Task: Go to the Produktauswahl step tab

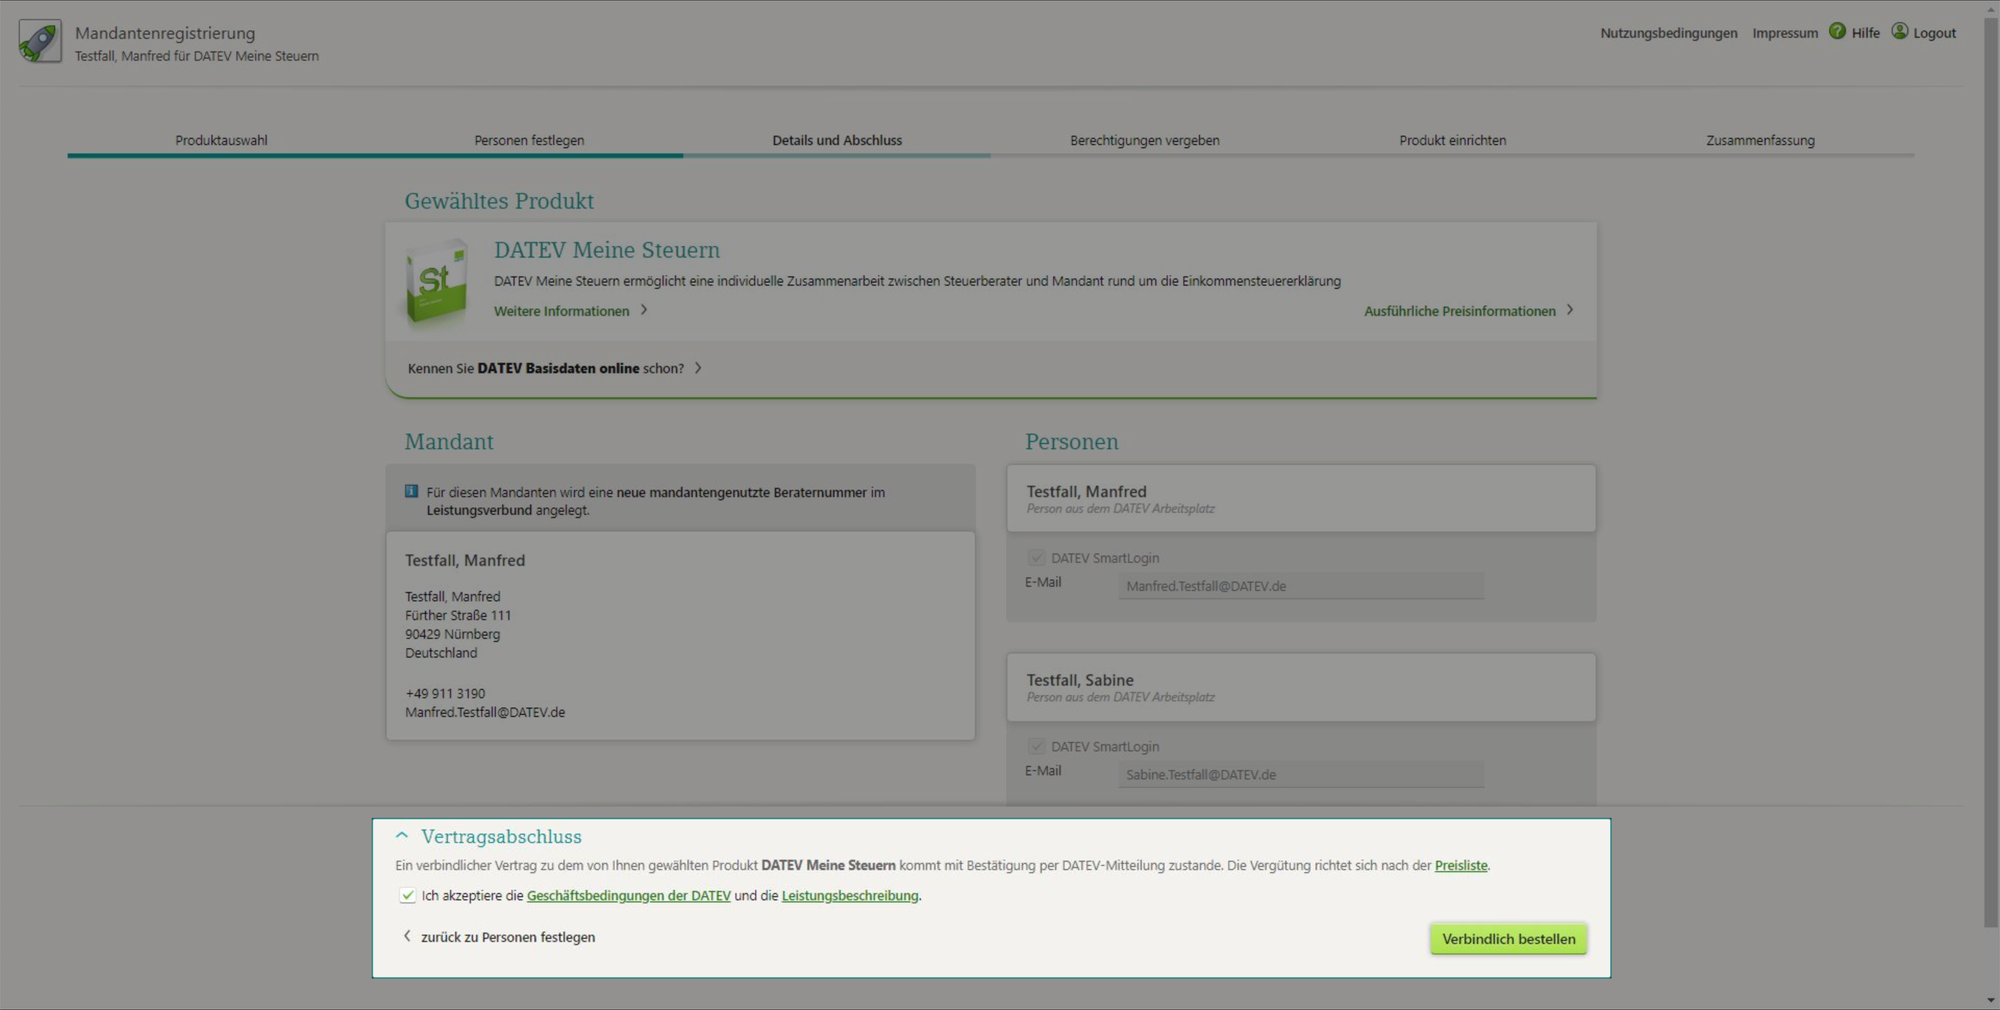Action: point(221,140)
